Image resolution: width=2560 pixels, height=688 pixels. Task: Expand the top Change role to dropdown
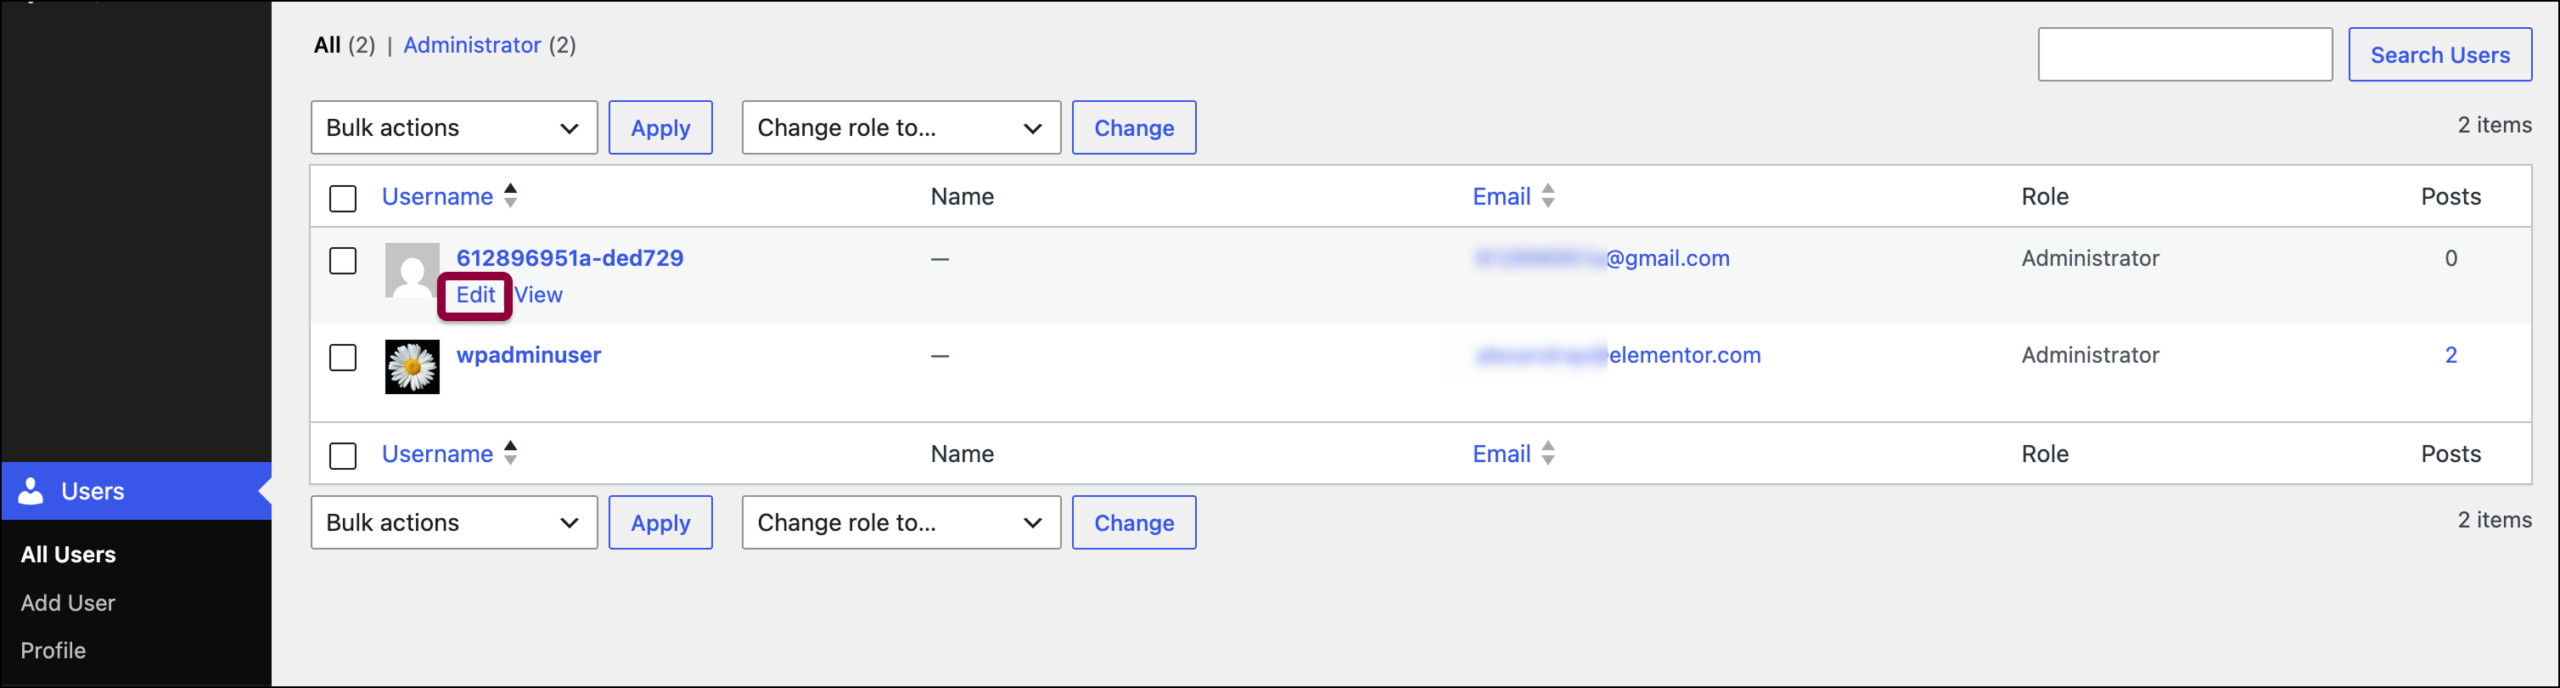(901, 128)
